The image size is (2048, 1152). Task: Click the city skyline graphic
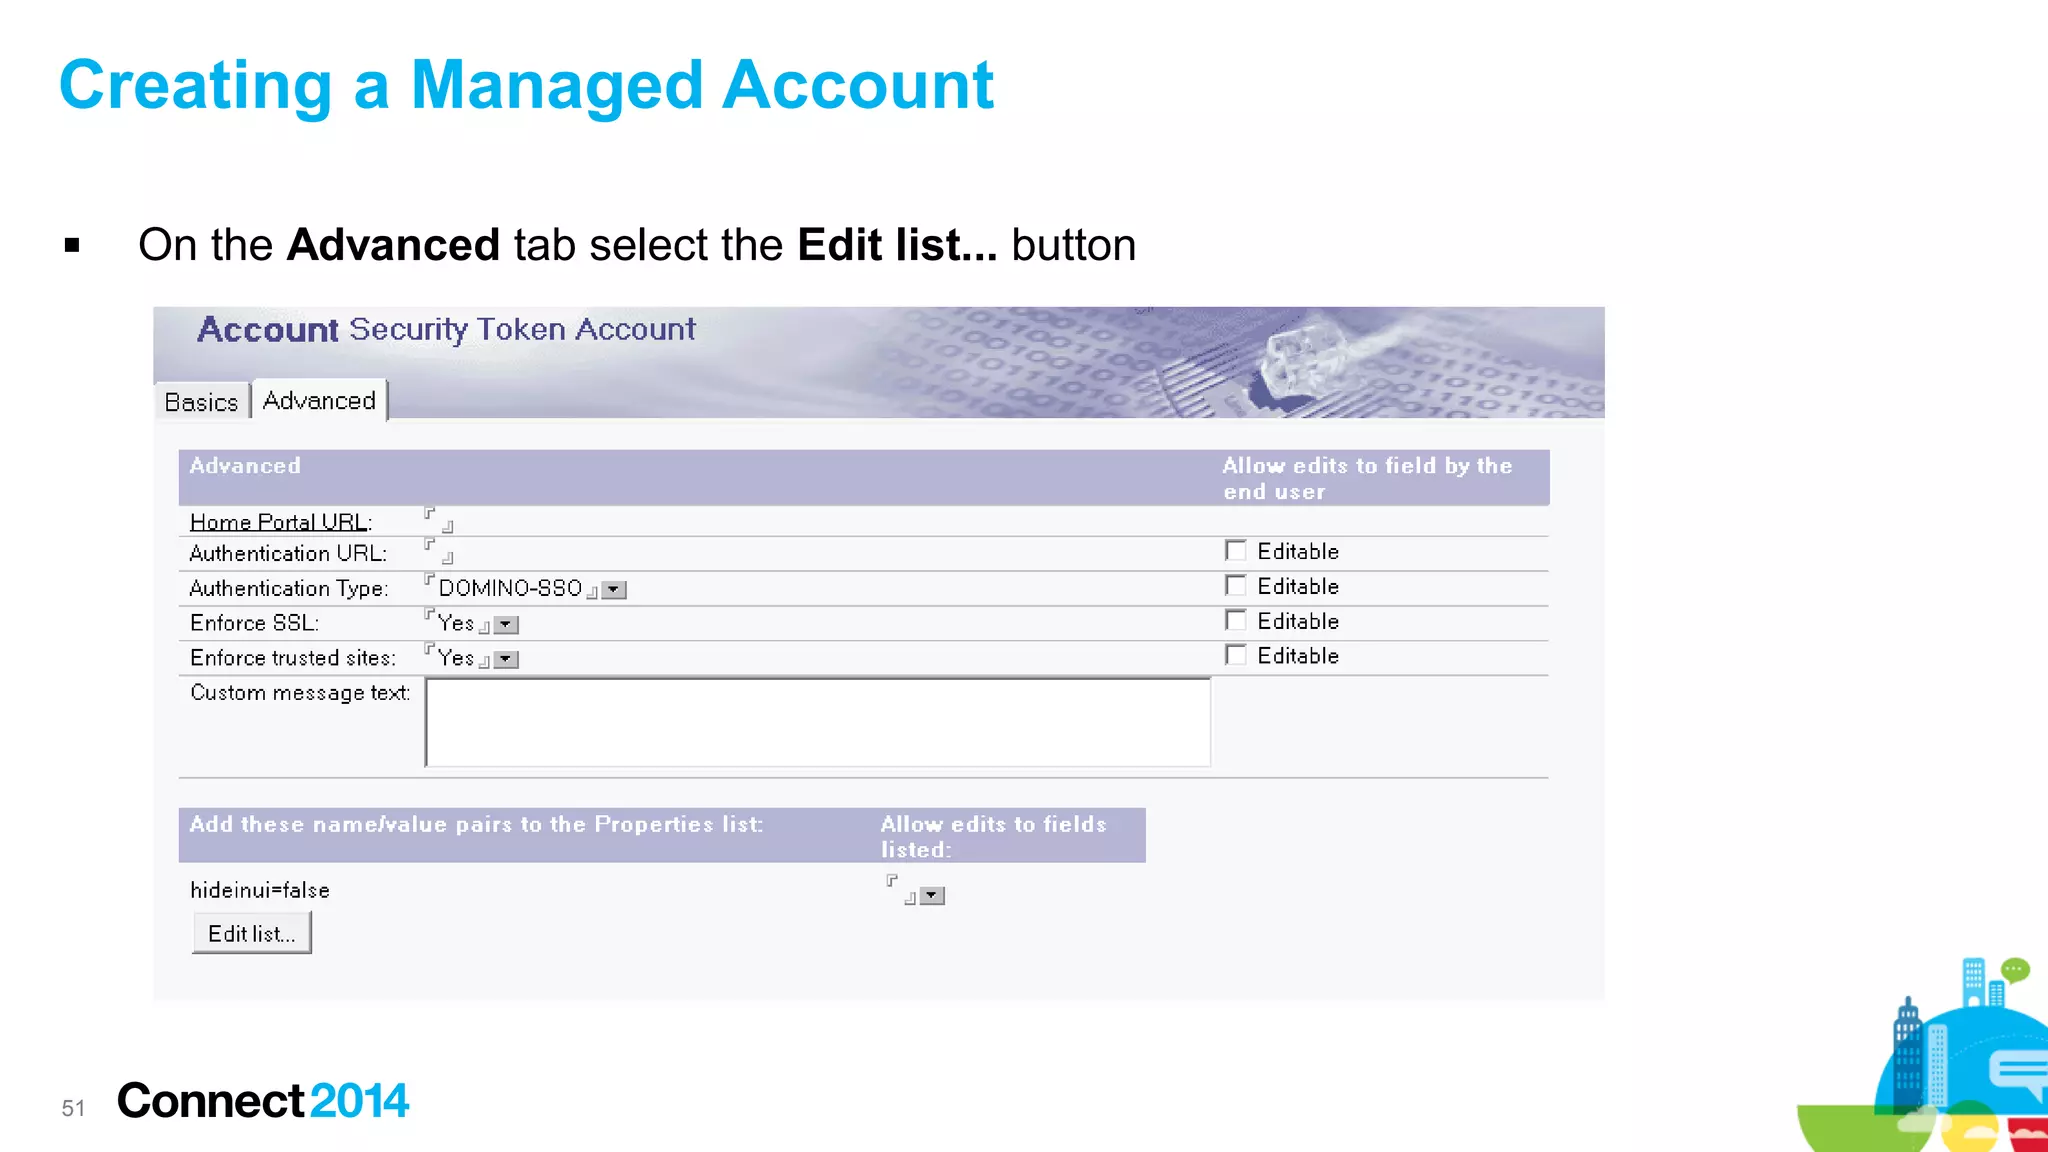1923,1056
